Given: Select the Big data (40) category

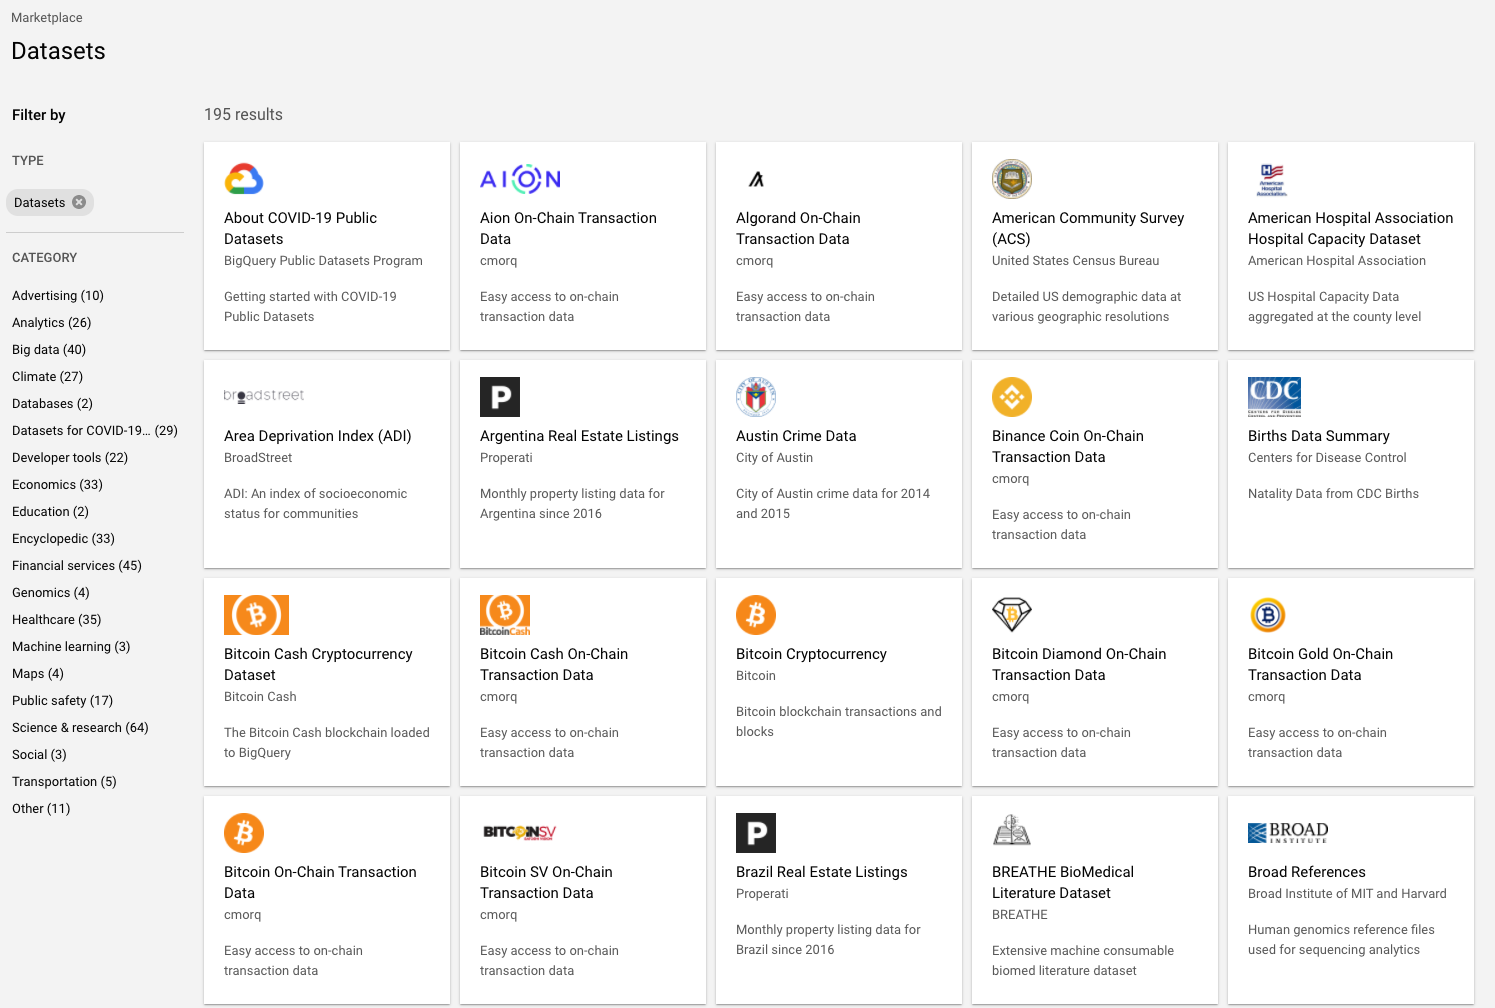Looking at the screenshot, I should [49, 350].
